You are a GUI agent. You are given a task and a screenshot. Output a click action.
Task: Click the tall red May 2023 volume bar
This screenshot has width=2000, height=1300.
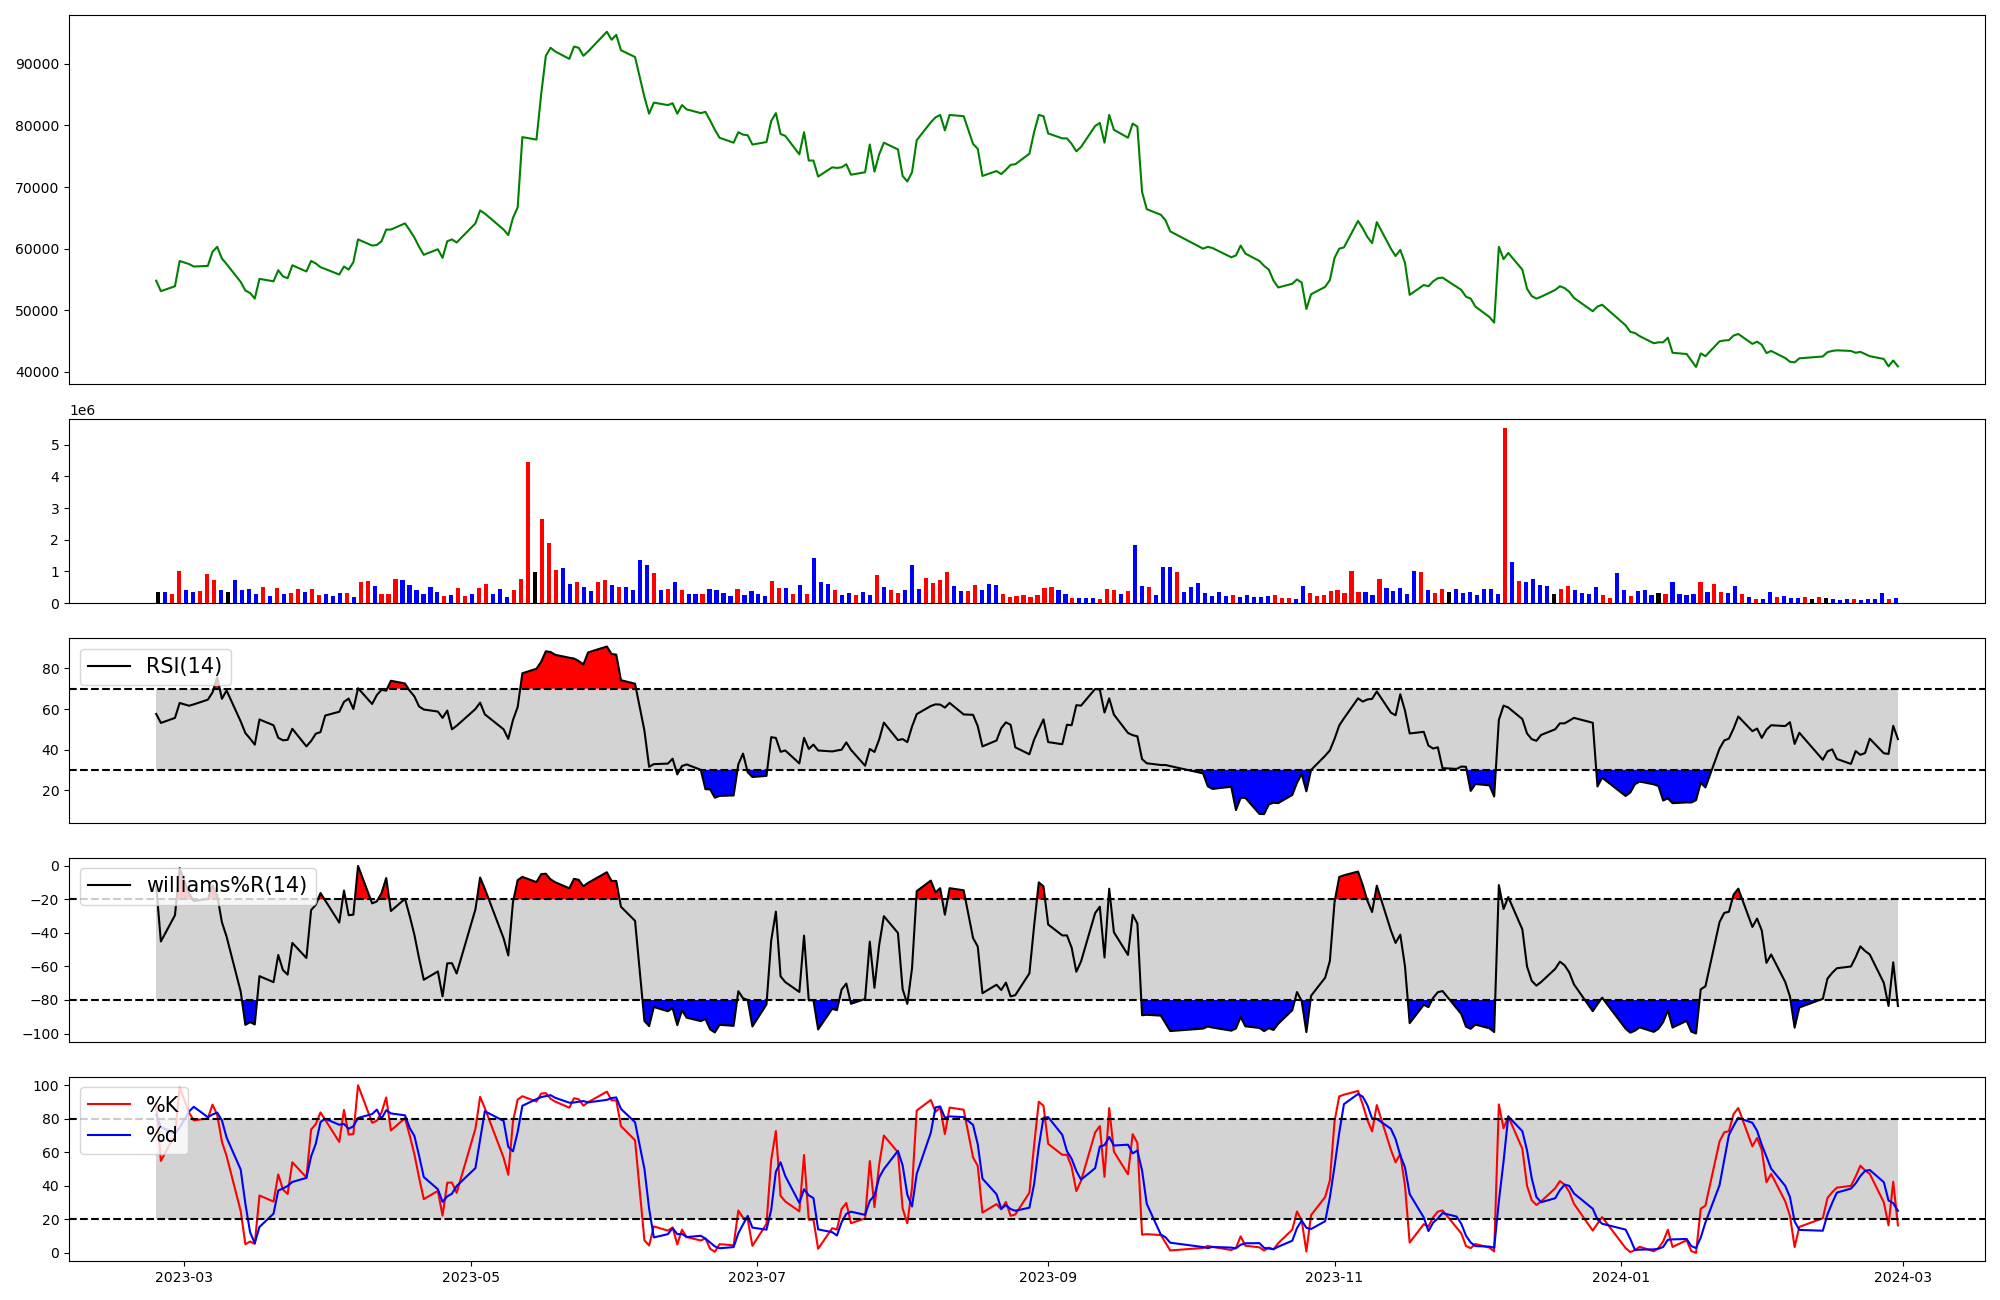[x=528, y=532]
